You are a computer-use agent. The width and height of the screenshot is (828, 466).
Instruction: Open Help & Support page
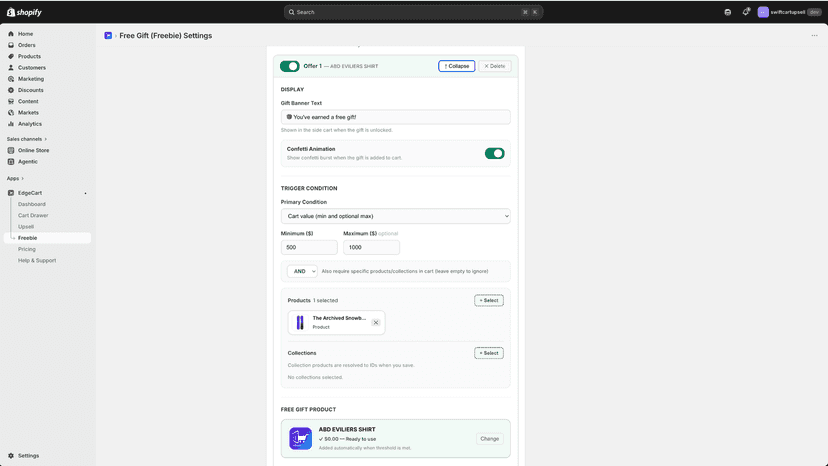pos(37,260)
